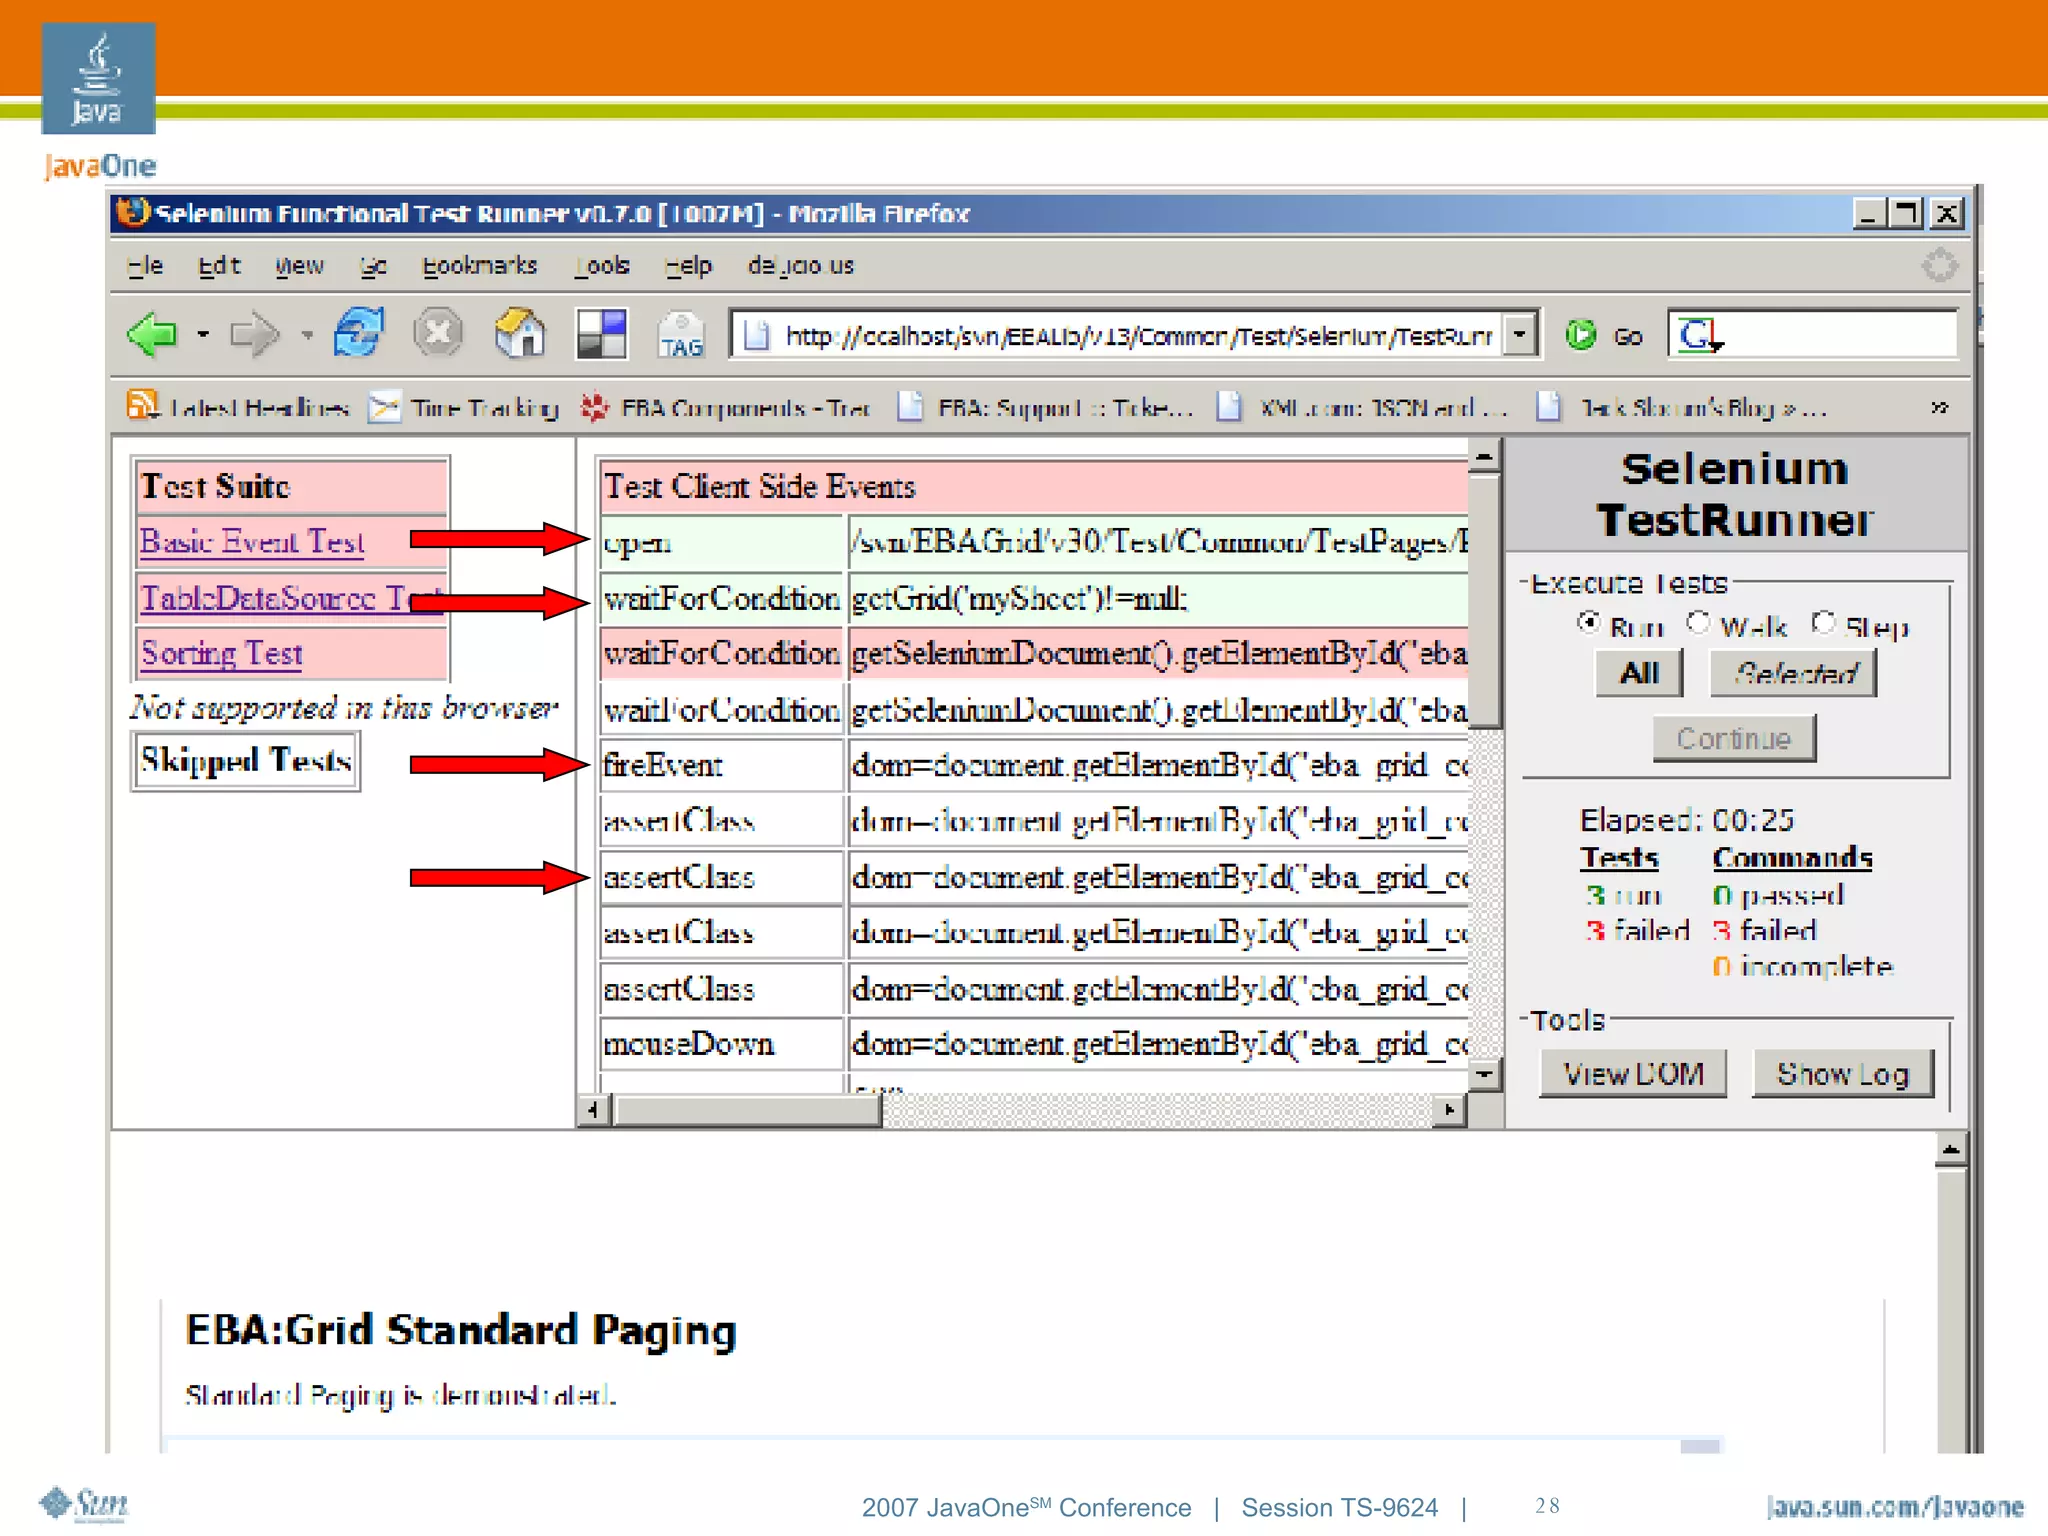Open the Edit menu

(x=219, y=265)
